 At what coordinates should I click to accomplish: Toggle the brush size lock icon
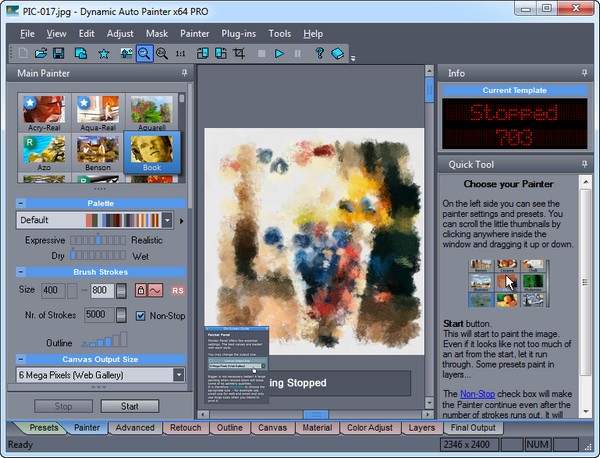click(141, 290)
